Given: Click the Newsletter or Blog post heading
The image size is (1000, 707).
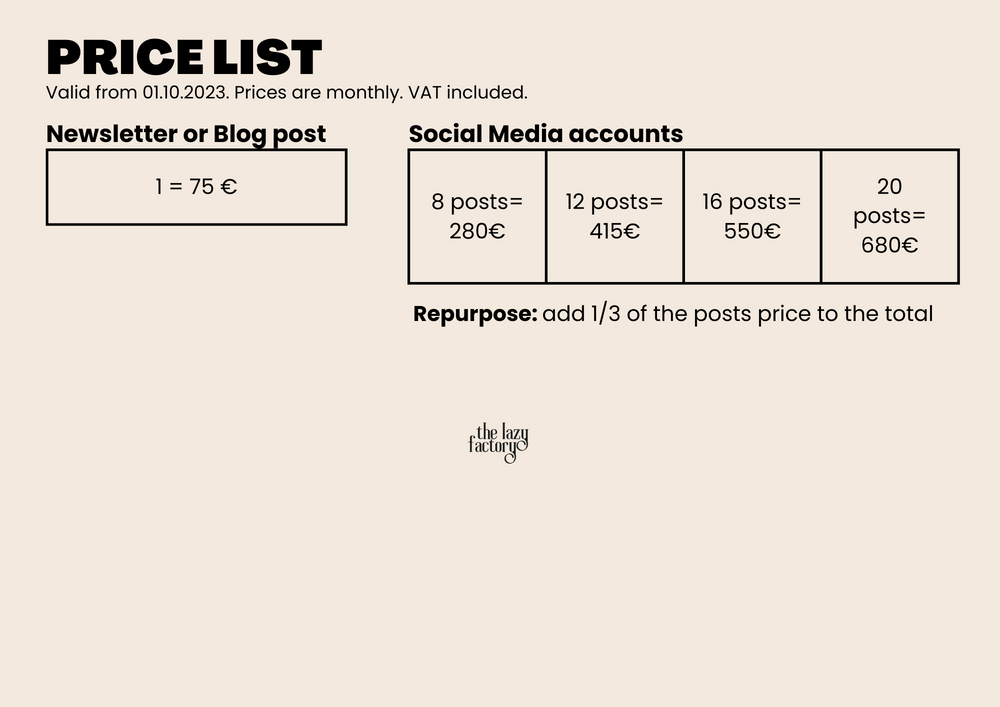Looking at the screenshot, I should tap(186, 134).
